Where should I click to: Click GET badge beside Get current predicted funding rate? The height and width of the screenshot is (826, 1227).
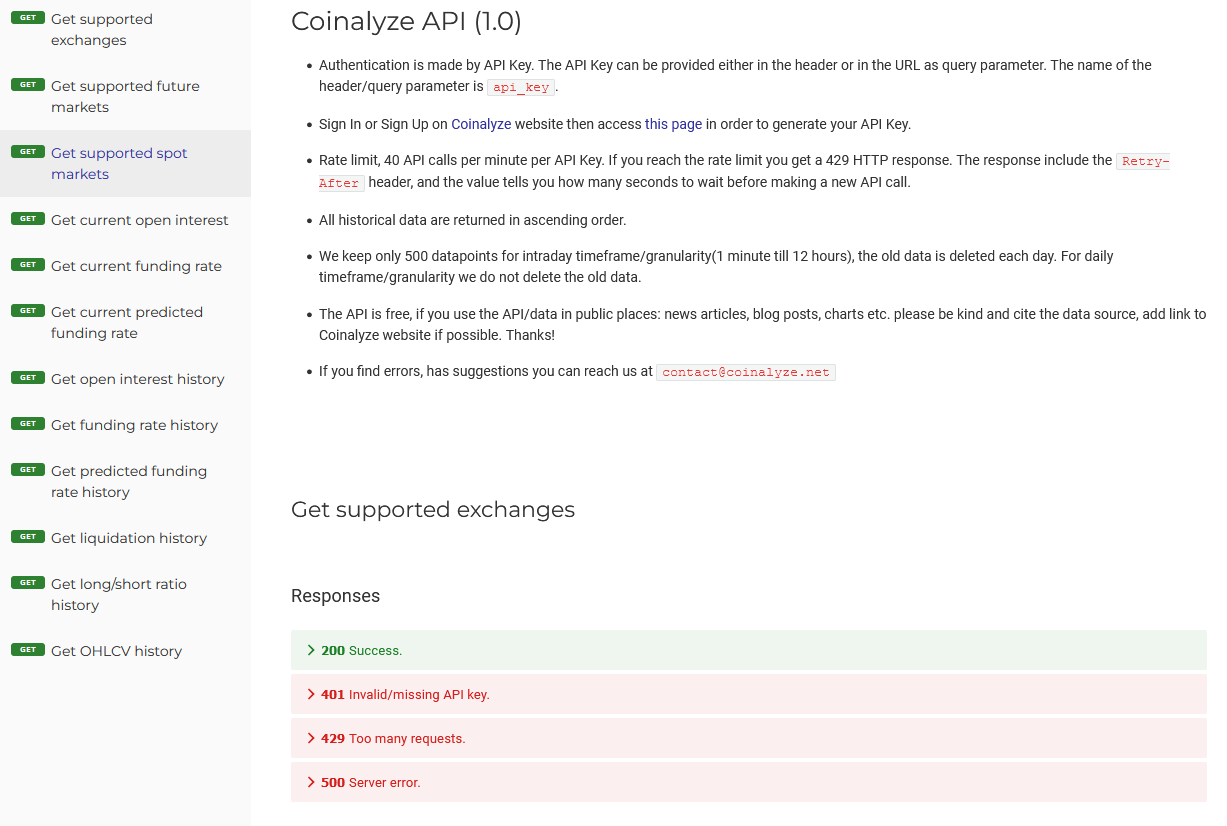pyautogui.click(x=28, y=311)
